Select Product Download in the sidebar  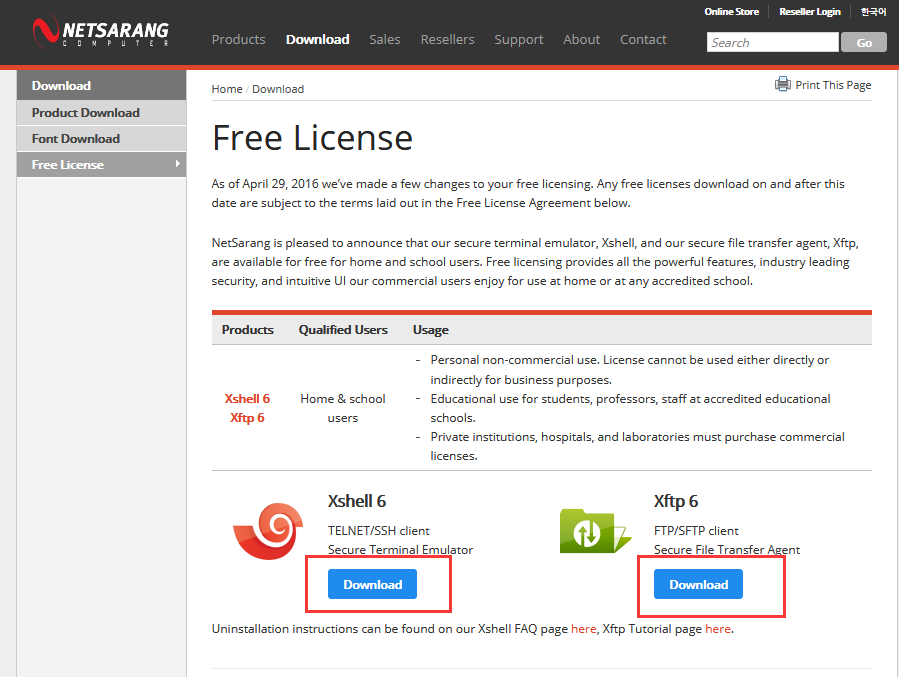(101, 112)
